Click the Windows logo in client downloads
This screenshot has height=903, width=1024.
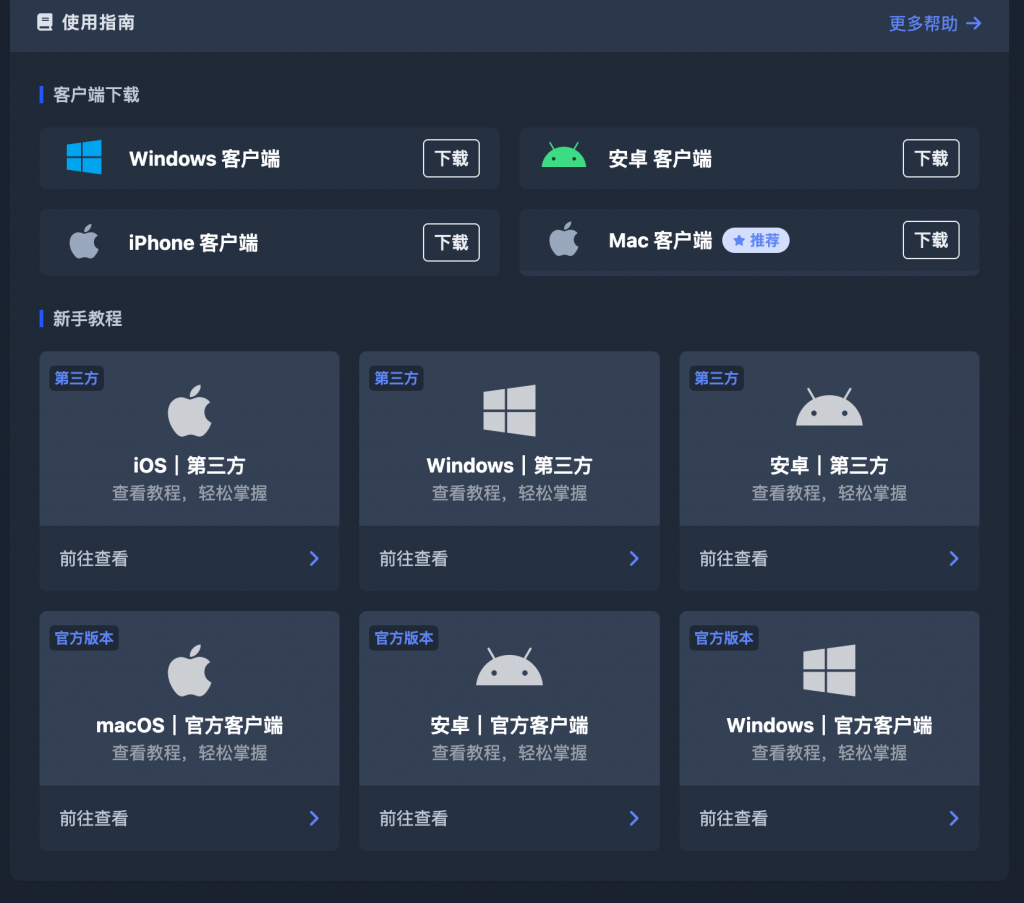(84, 158)
